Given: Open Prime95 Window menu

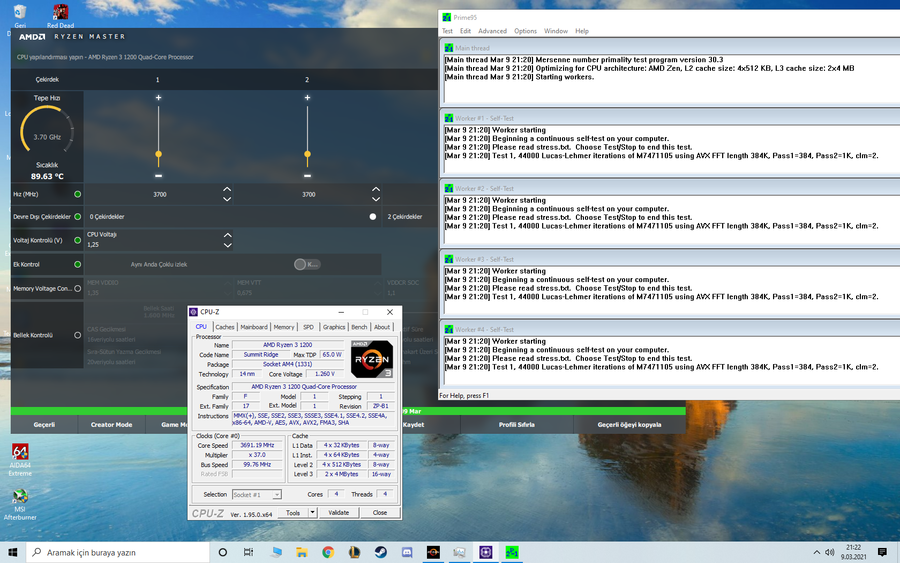Looking at the screenshot, I should pos(556,31).
